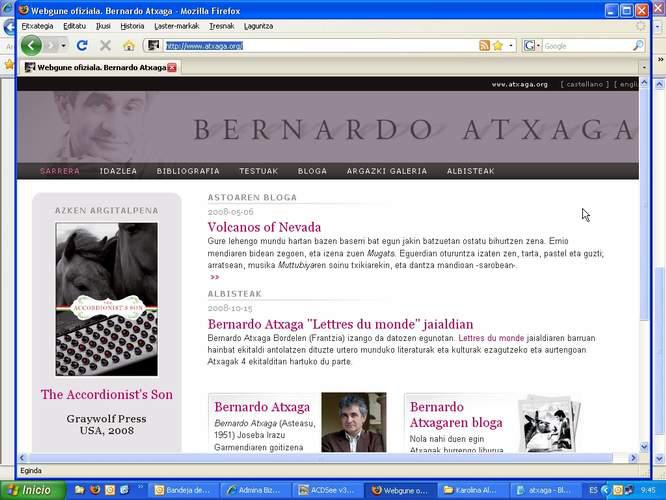This screenshot has height=500, width=666.
Task: Launch Firefox from the quick launch bar
Action: pyautogui.click(x=94, y=490)
